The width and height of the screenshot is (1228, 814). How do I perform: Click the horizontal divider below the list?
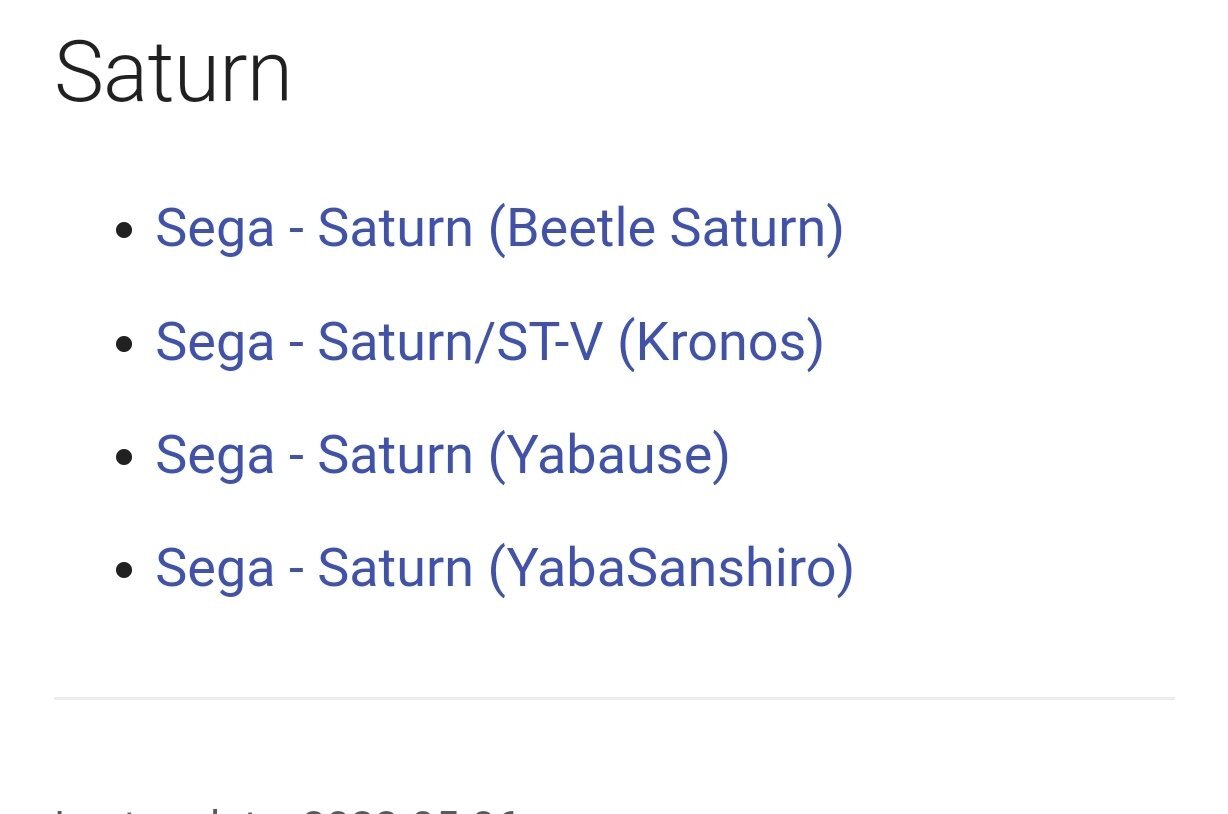coord(614,698)
